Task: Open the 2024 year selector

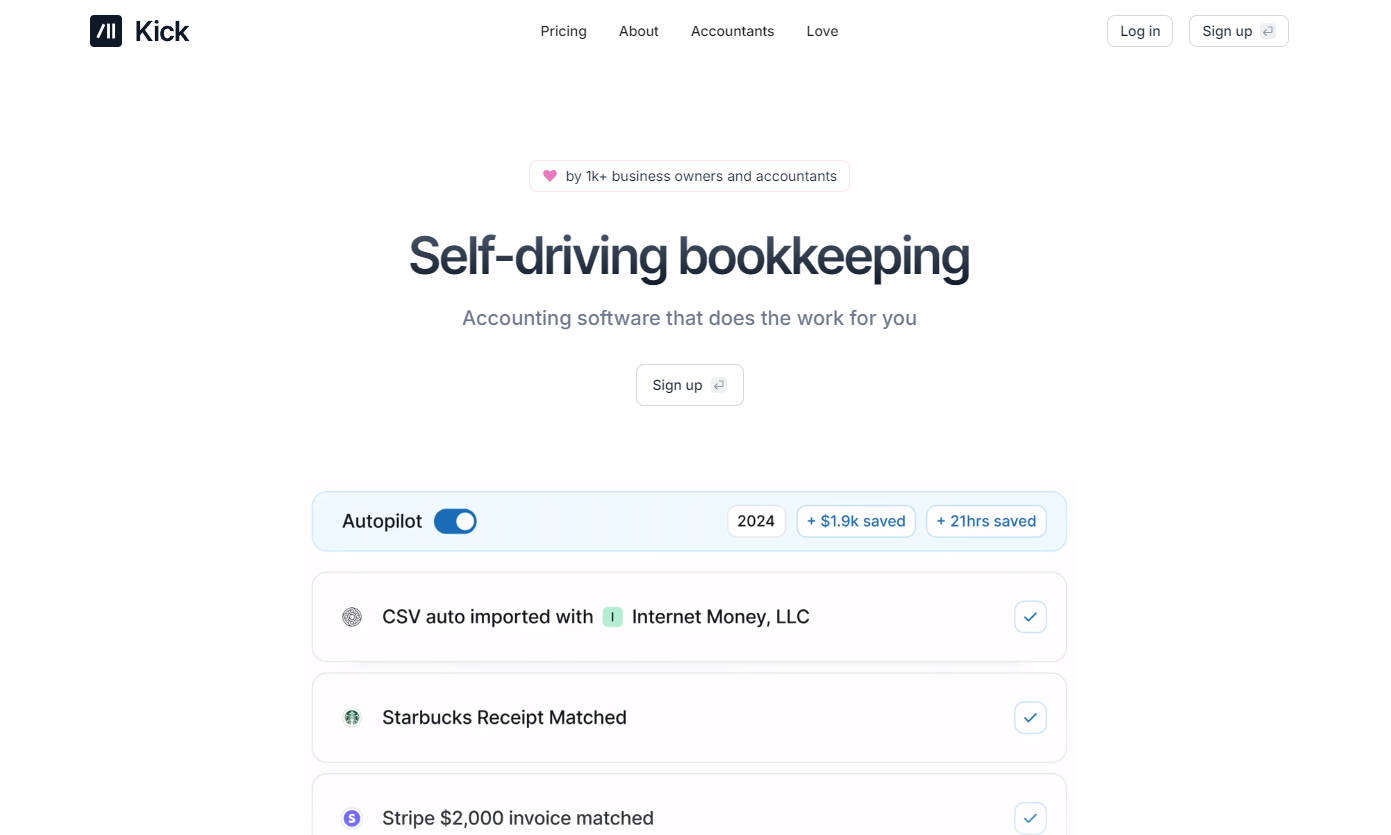Action: [x=756, y=521]
